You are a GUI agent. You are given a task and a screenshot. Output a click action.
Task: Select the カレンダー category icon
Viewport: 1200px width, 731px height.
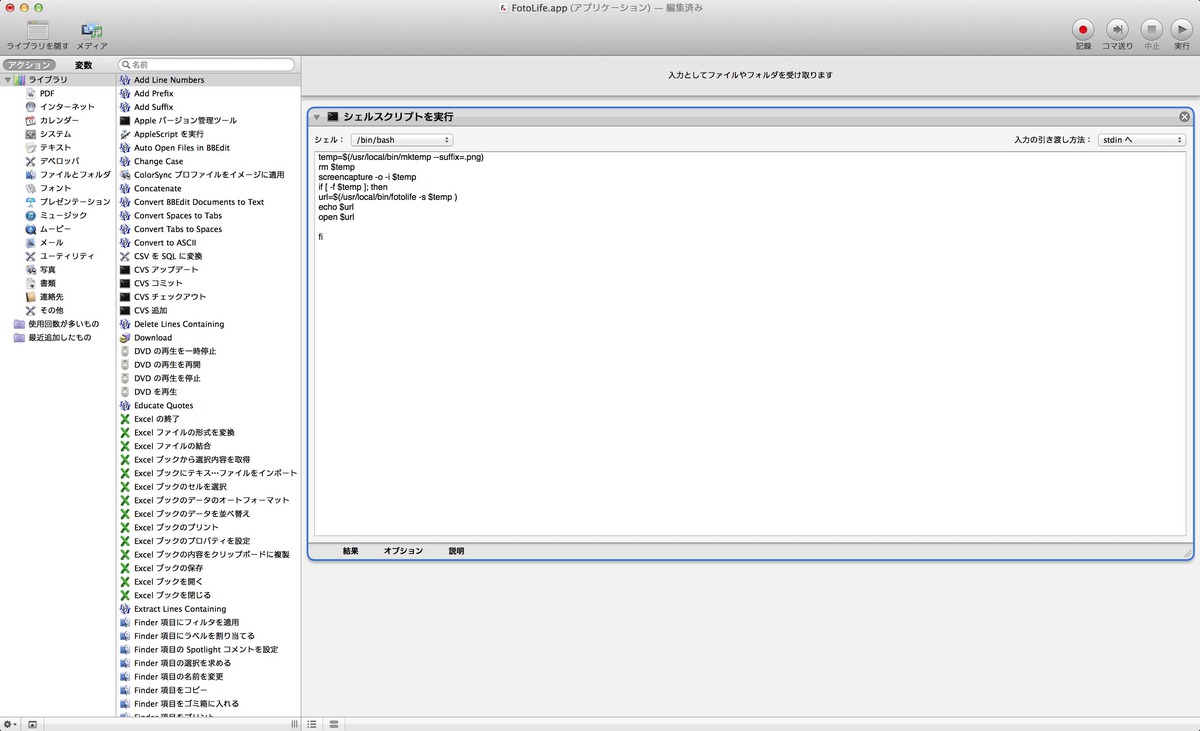(x=31, y=120)
